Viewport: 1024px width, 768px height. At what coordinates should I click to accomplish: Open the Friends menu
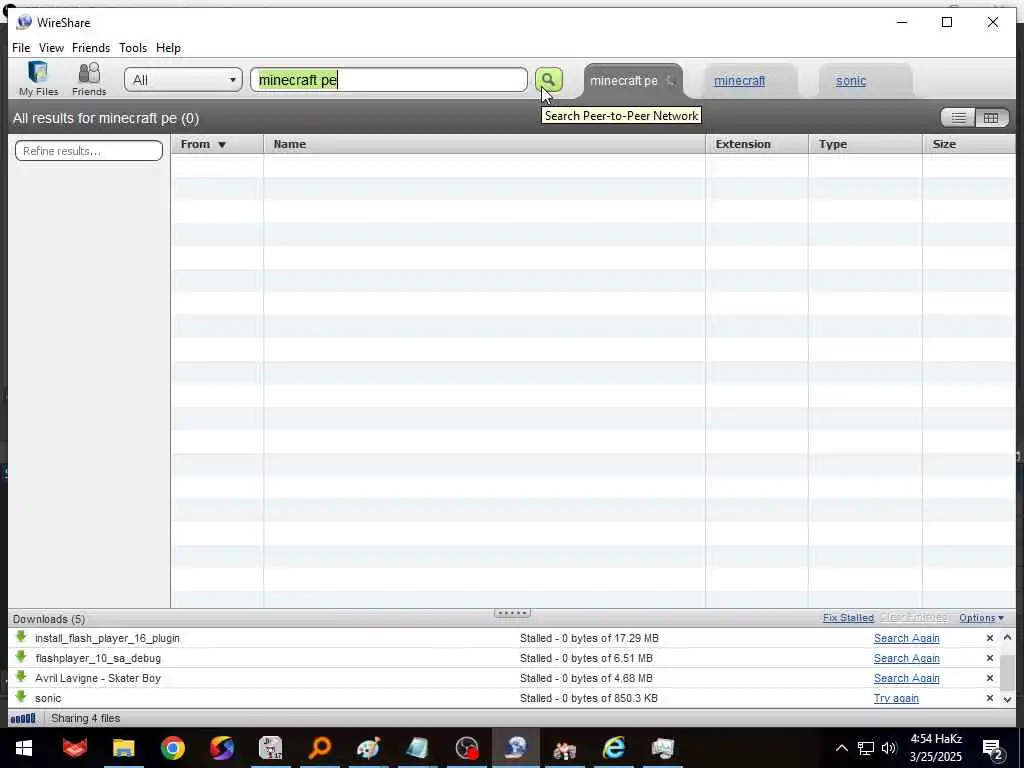point(91,48)
